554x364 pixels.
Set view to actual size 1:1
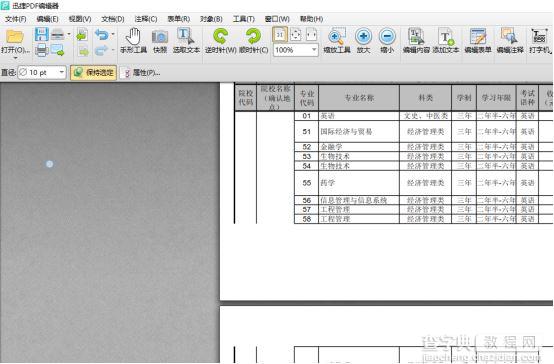click(279, 35)
